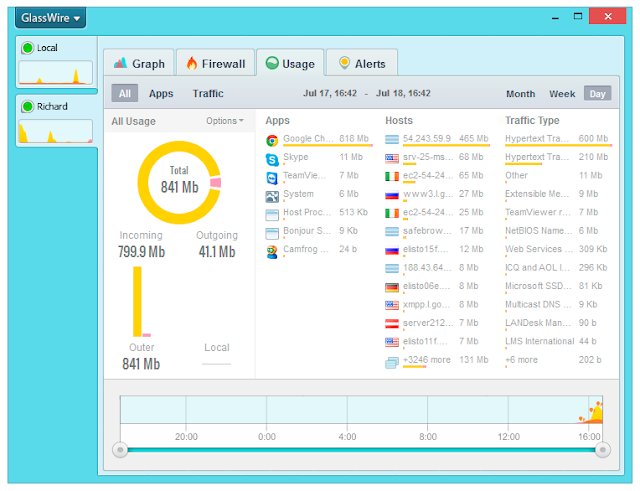Click the Skype 11 Mb app name
Viewport: 640px width, 491px height.
pyautogui.click(x=296, y=157)
